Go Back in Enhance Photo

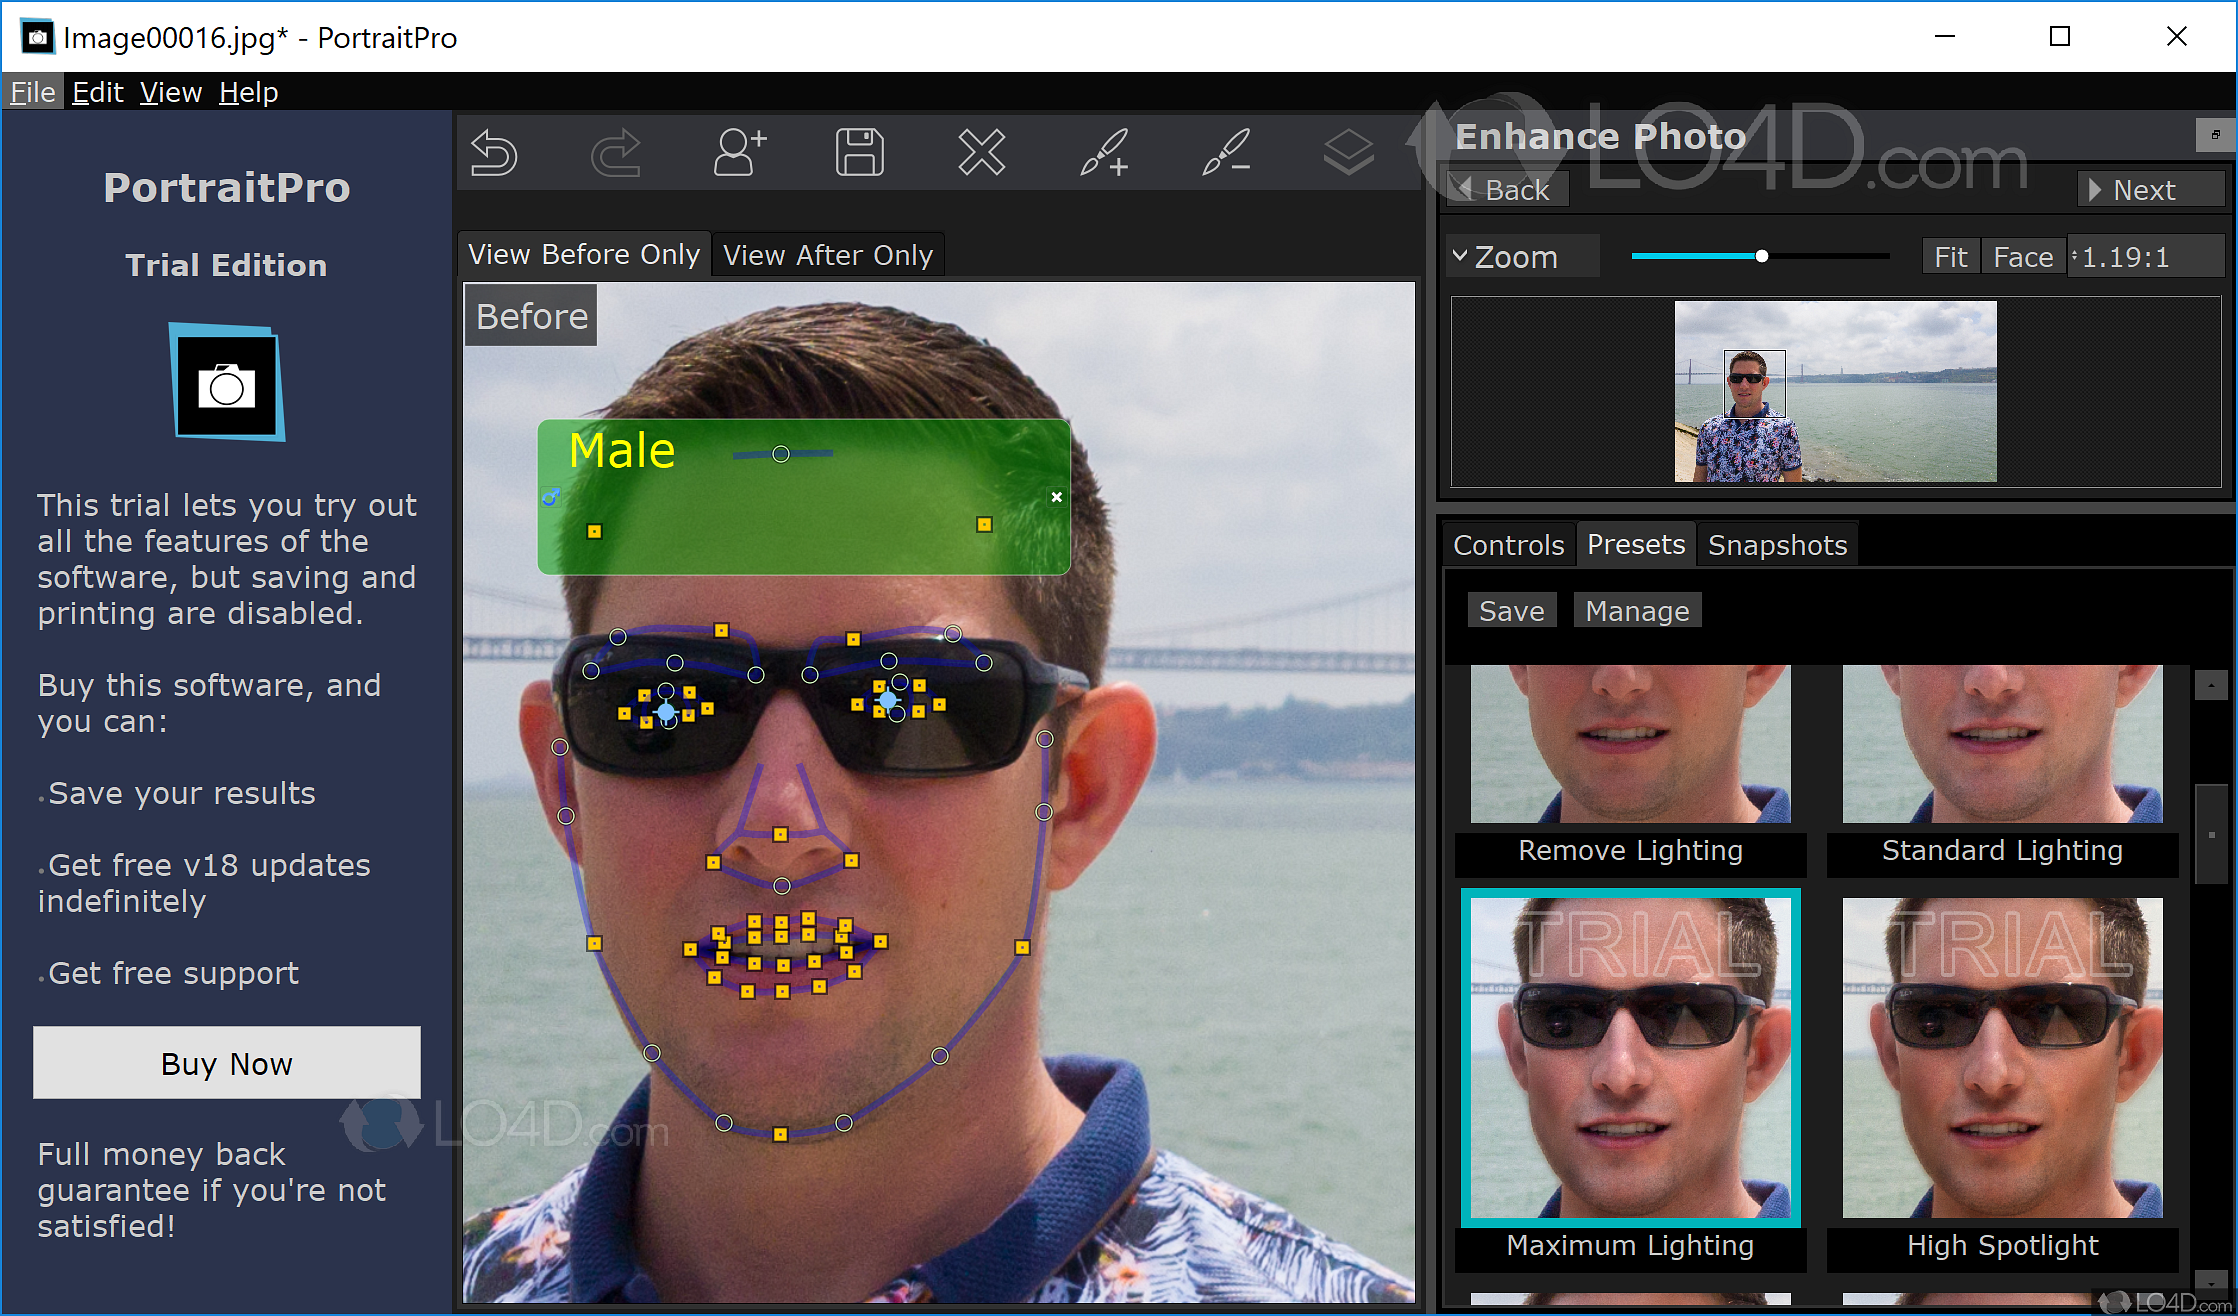tap(1506, 189)
